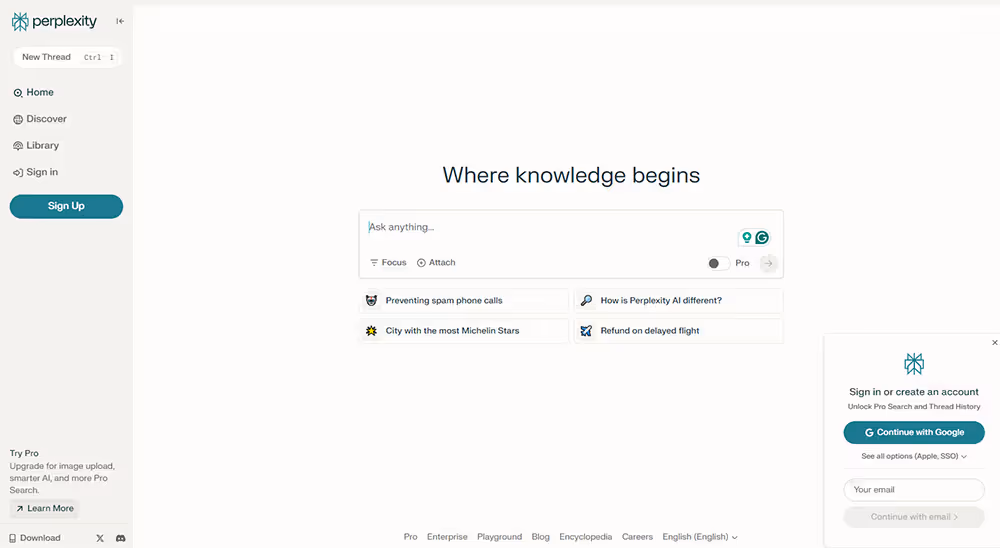Open the Playground footer link
The height and width of the screenshot is (548, 1000).
[499, 537]
